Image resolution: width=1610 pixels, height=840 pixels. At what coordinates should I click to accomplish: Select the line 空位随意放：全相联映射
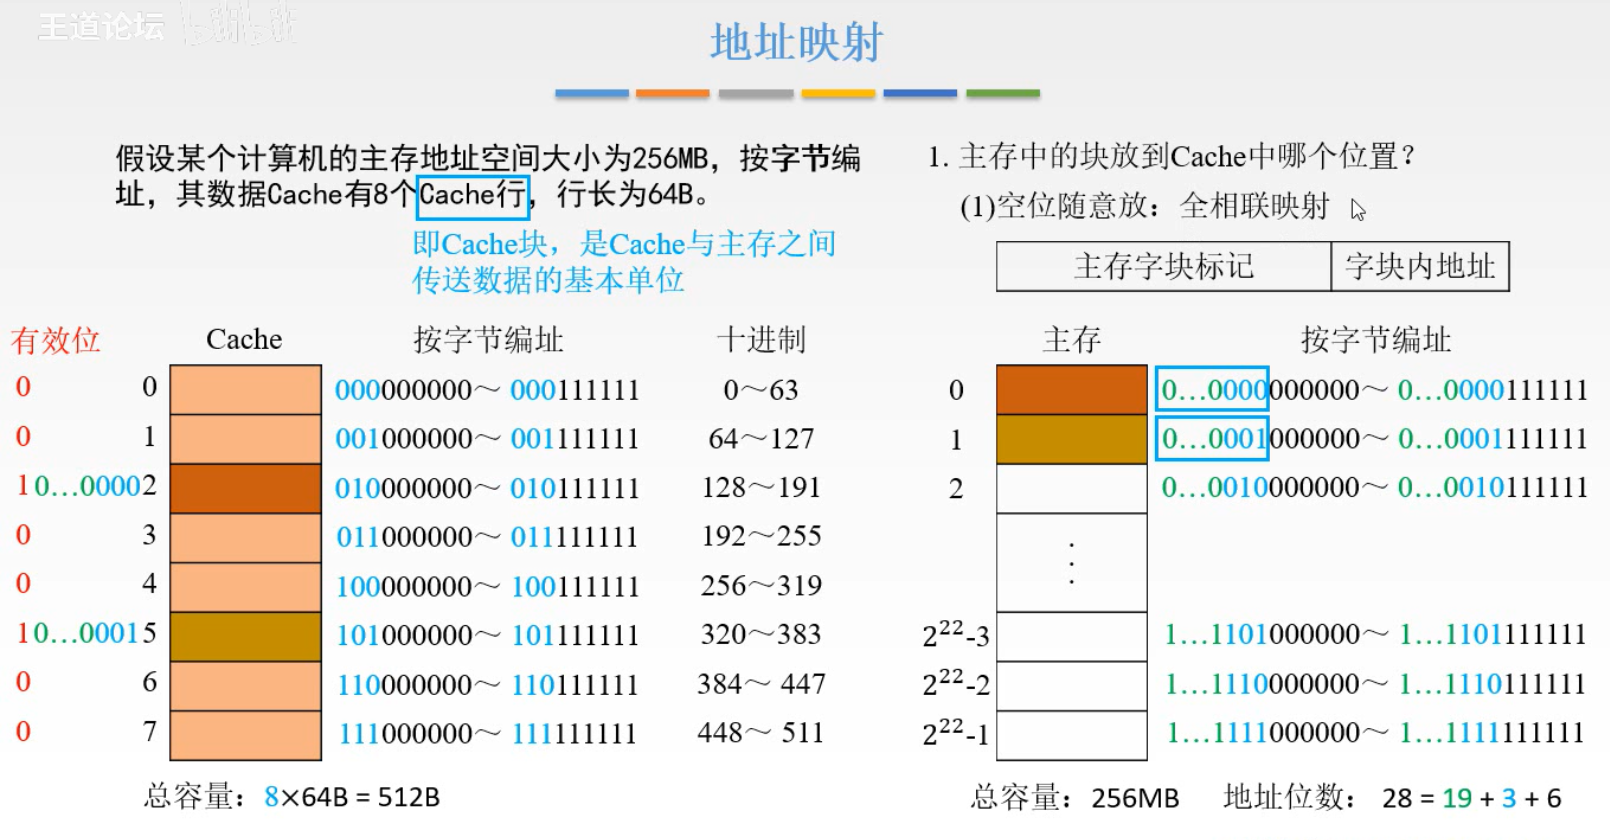[x=1145, y=206]
